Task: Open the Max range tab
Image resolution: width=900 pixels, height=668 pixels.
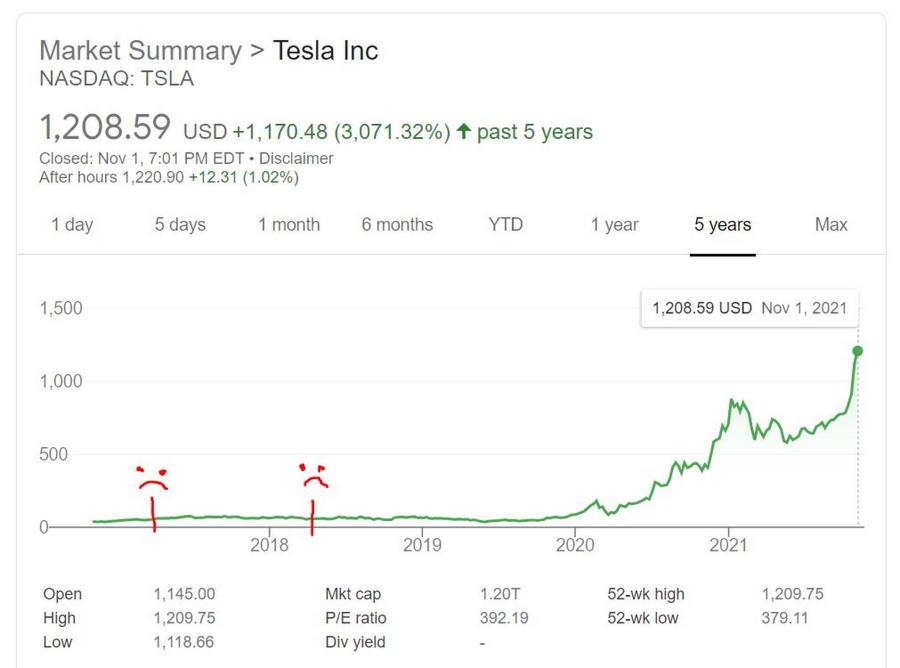Action: [x=831, y=224]
